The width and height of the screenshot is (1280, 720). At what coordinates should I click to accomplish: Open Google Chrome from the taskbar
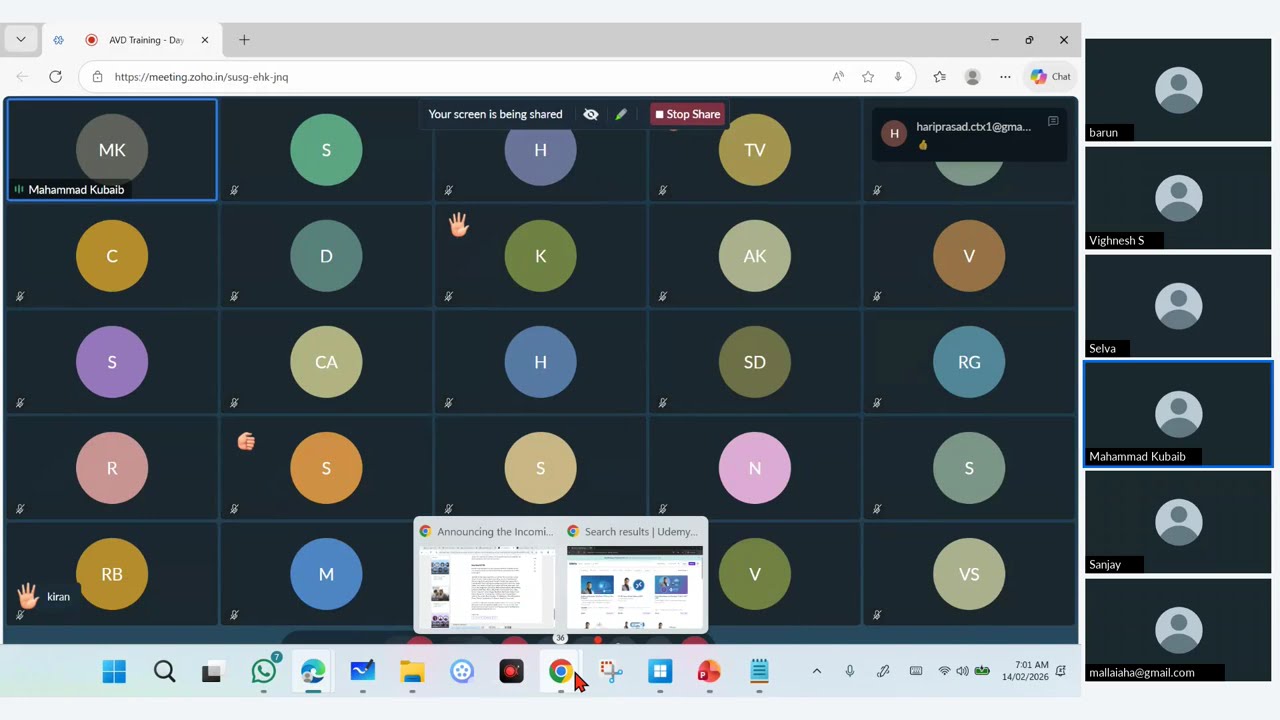click(x=561, y=672)
